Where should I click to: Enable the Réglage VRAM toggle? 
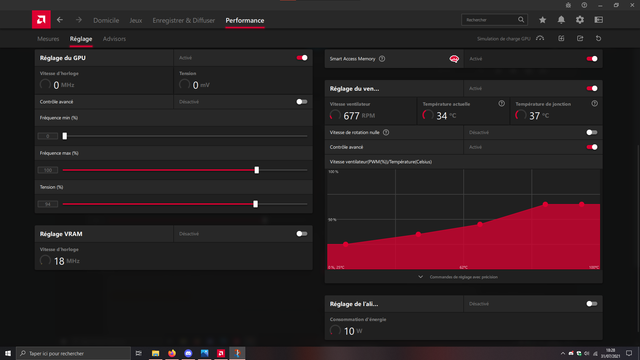click(x=302, y=234)
